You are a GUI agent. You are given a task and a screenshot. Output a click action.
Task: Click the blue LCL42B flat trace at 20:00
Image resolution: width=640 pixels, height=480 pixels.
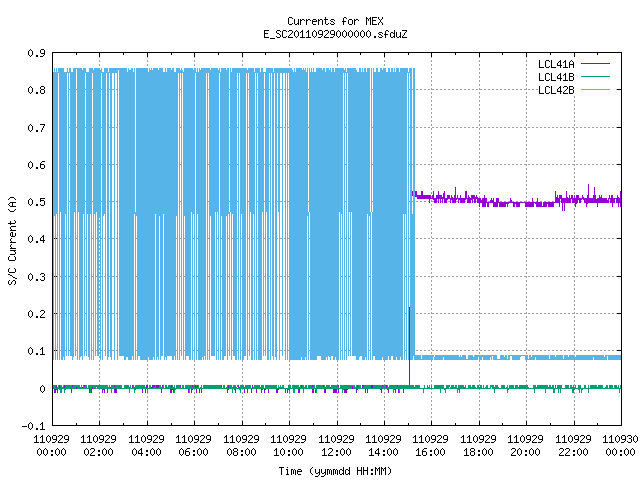tap(527, 358)
